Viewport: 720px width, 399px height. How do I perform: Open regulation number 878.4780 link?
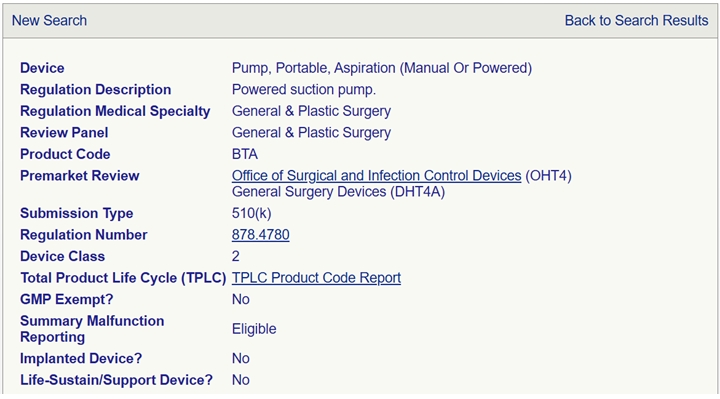coord(260,235)
